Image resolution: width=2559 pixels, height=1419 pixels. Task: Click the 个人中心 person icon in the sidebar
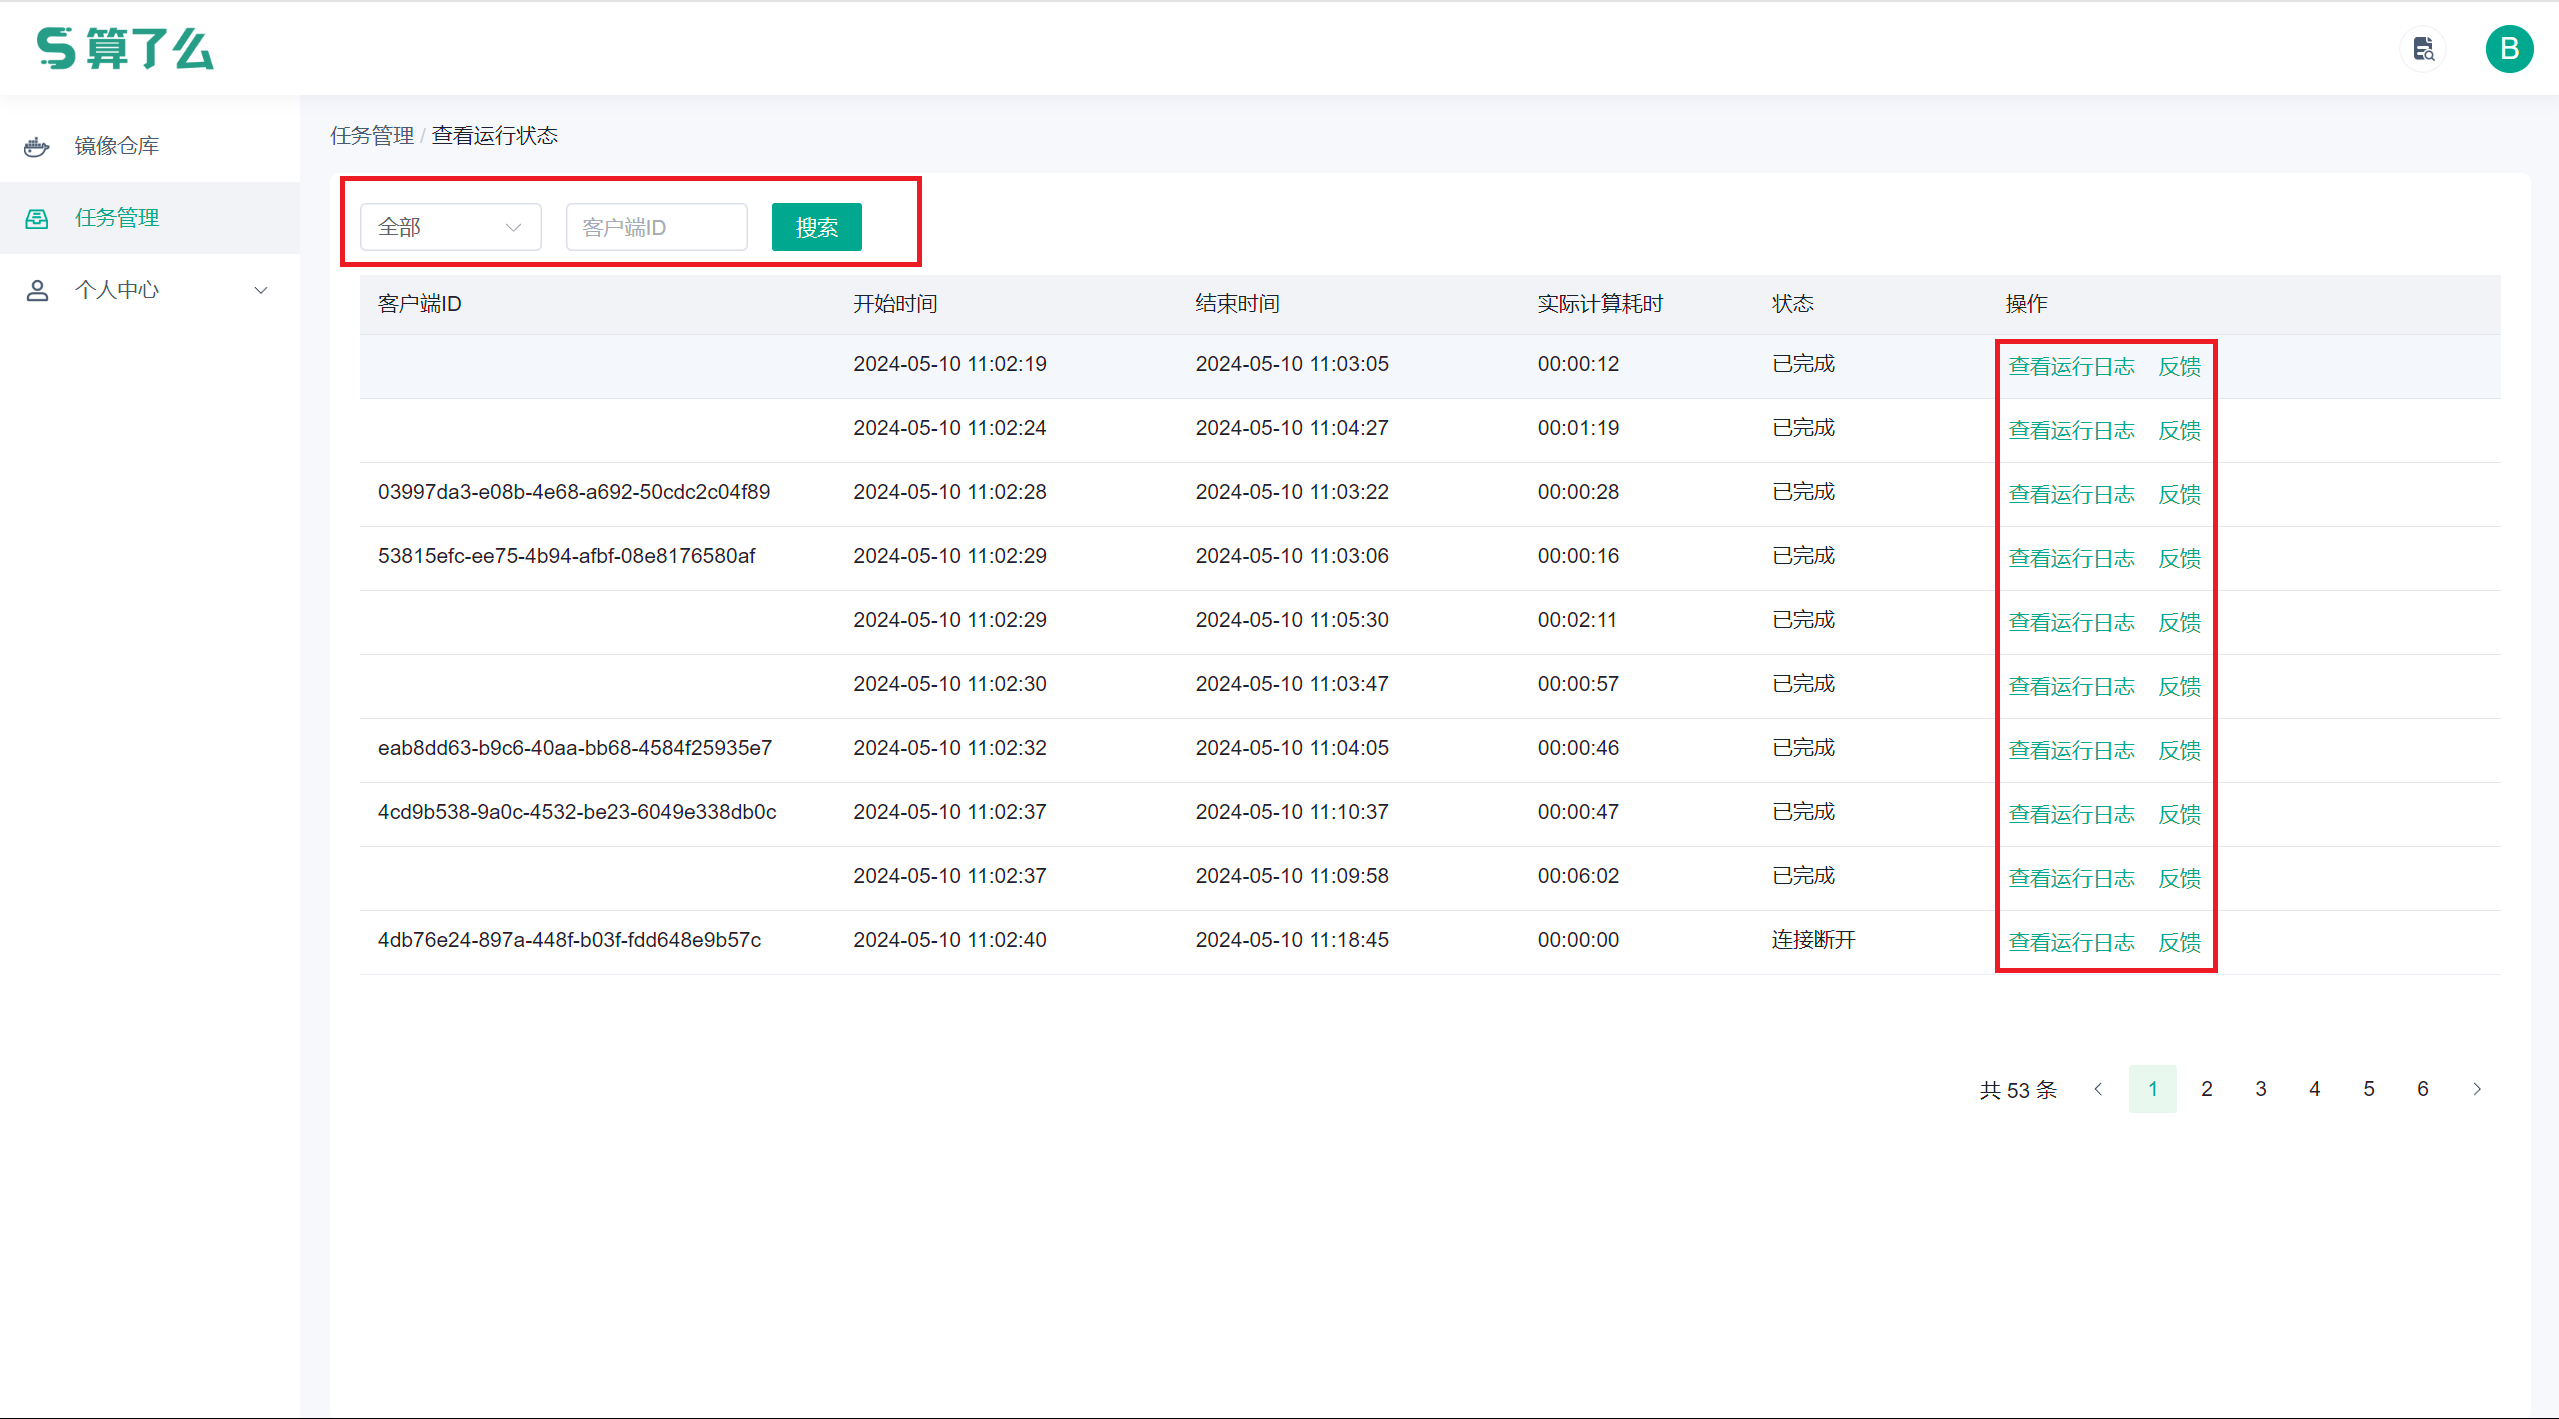click(x=37, y=290)
